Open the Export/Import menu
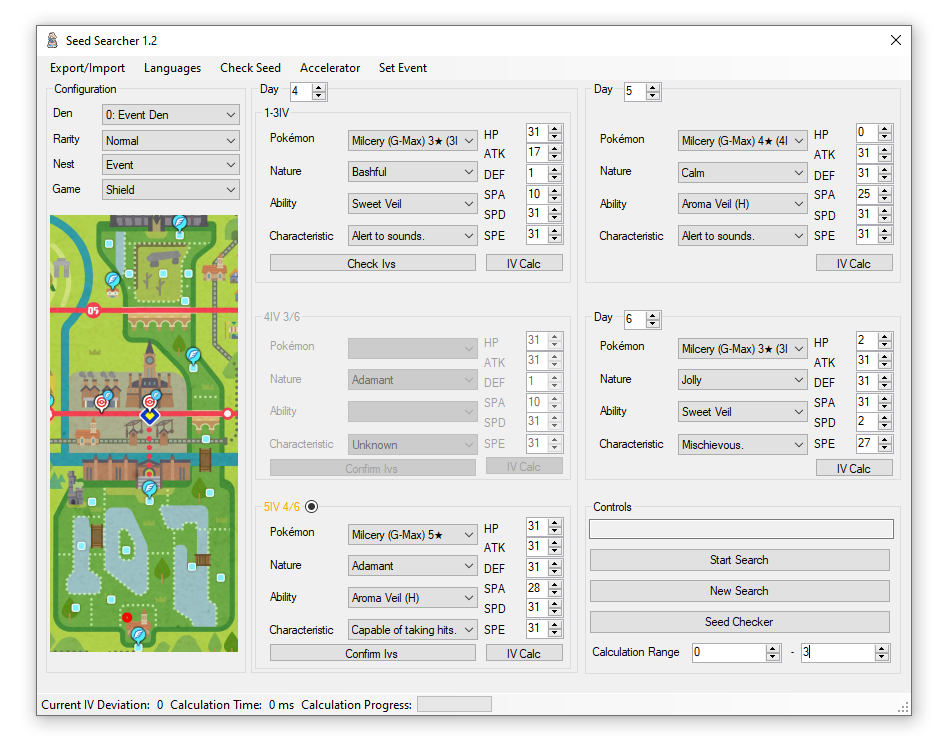 (88, 68)
